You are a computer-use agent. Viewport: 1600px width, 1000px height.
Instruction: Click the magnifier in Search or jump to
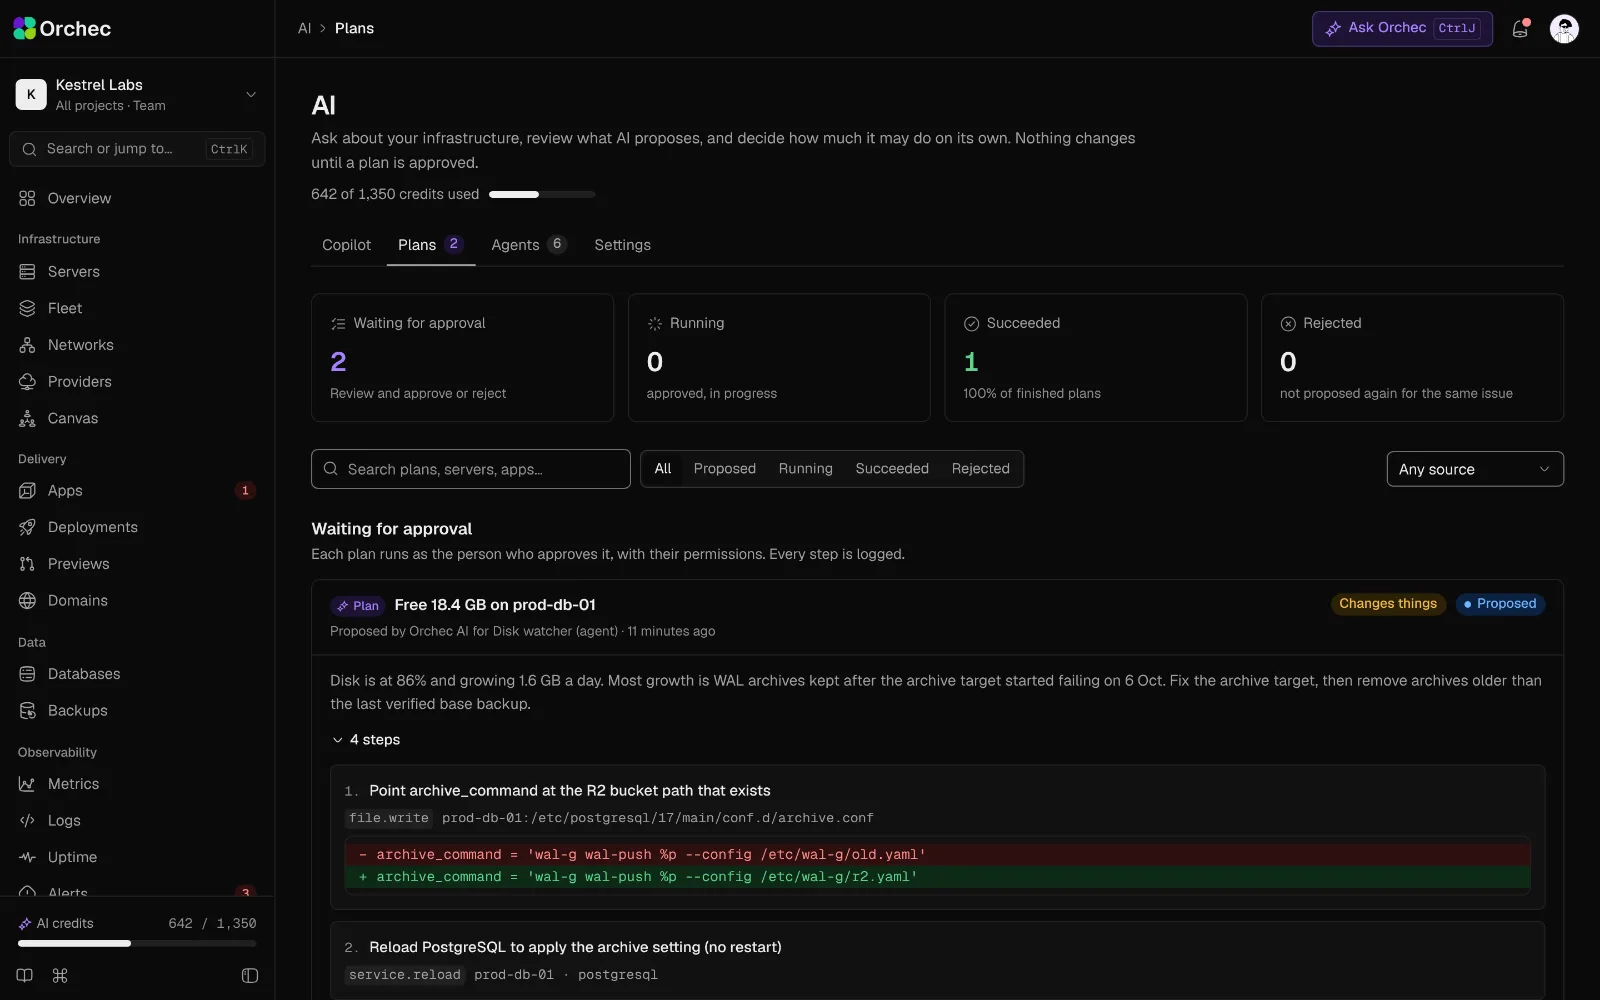pos(29,149)
